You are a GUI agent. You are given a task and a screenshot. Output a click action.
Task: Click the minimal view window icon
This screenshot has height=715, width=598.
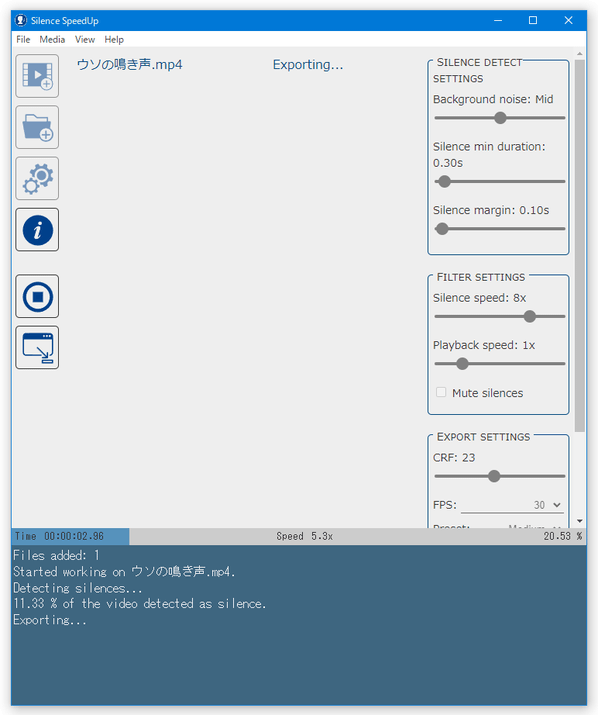tap(37, 347)
